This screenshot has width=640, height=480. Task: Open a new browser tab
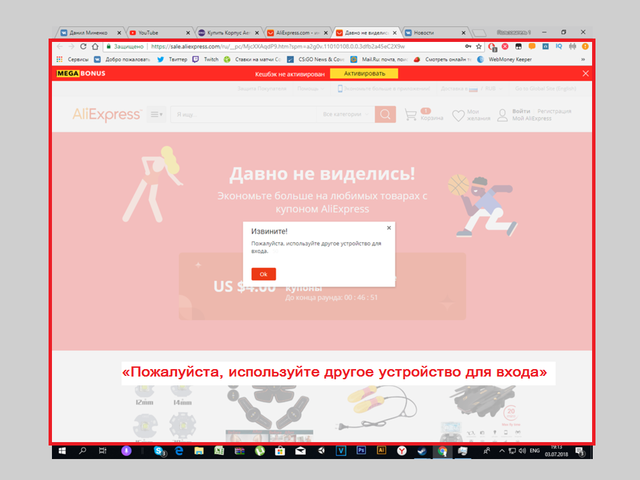click(479, 33)
